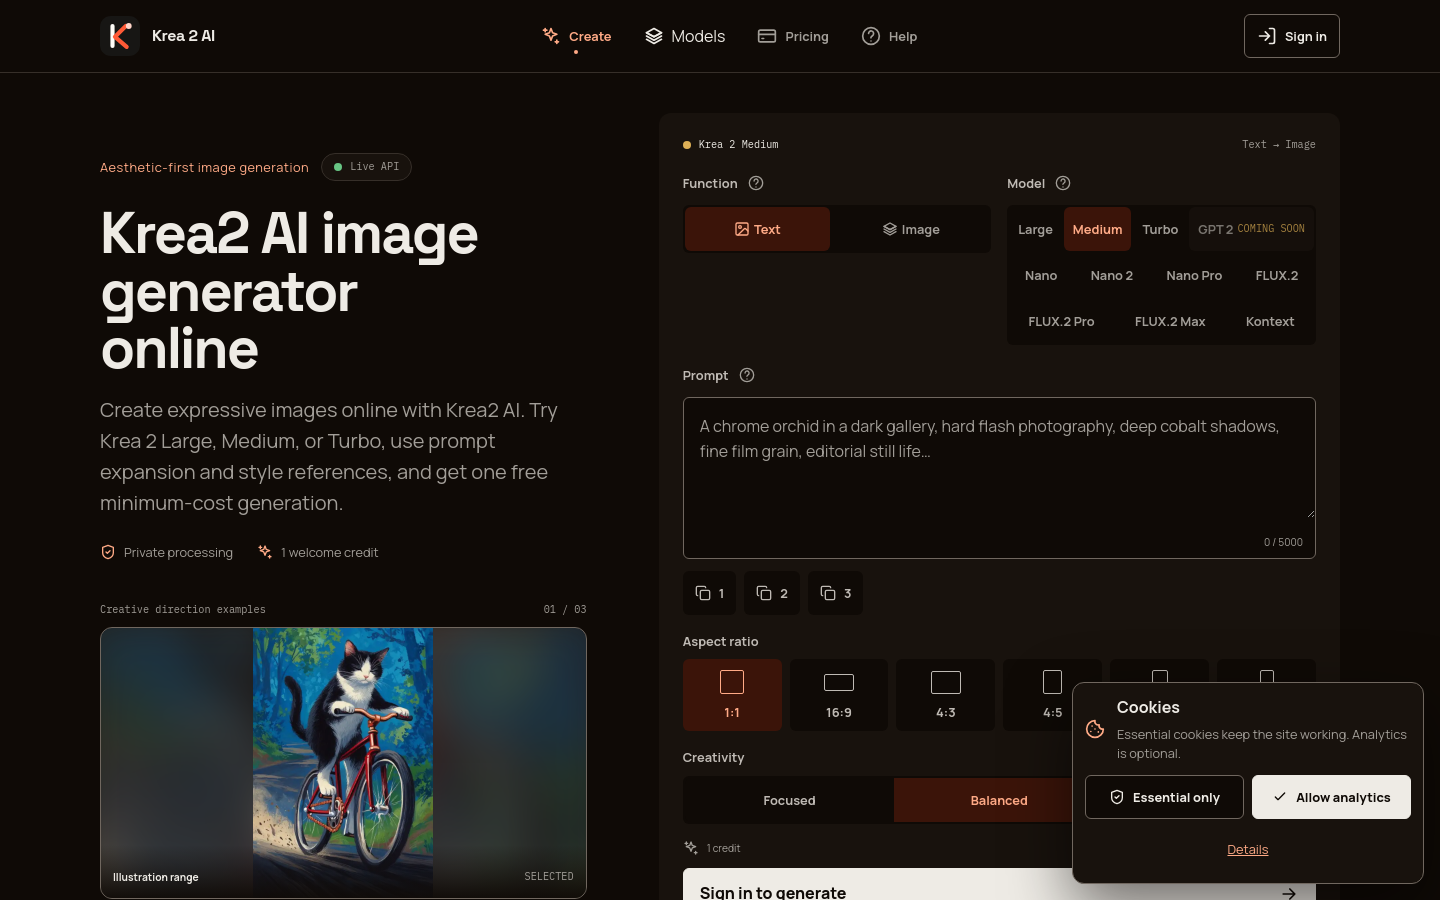Click the 4:3 rectangle ratio icon
Viewport: 1440px width, 900px height.
pos(946,682)
